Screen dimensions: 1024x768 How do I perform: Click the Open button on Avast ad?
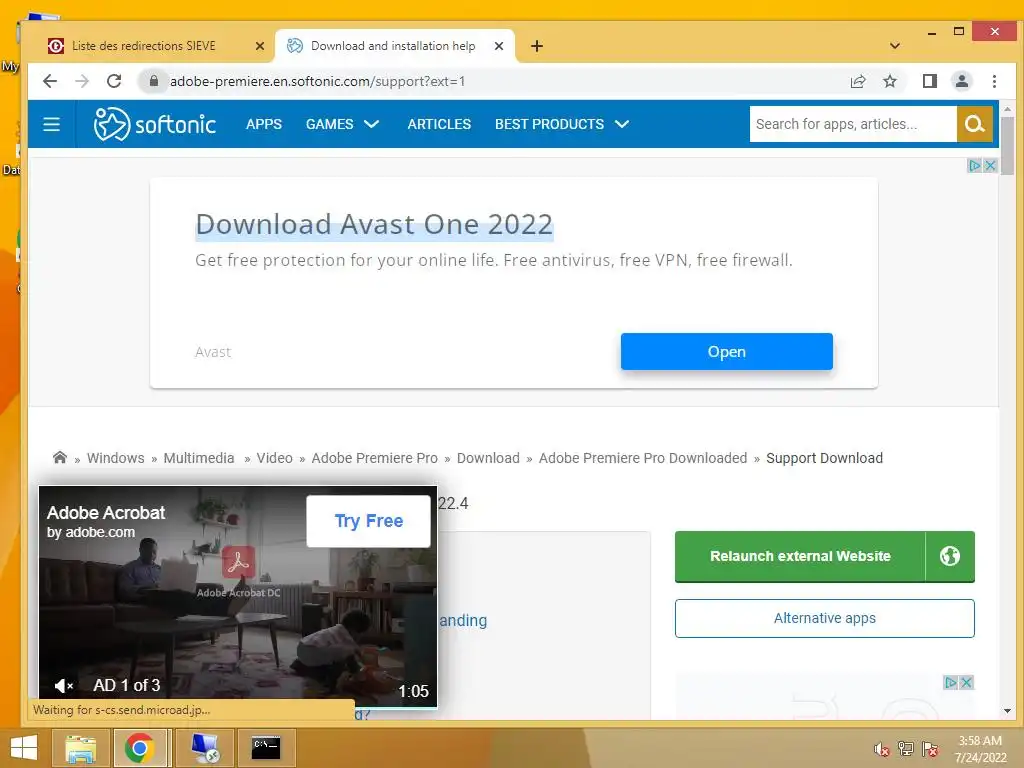[x=726, y=351]
